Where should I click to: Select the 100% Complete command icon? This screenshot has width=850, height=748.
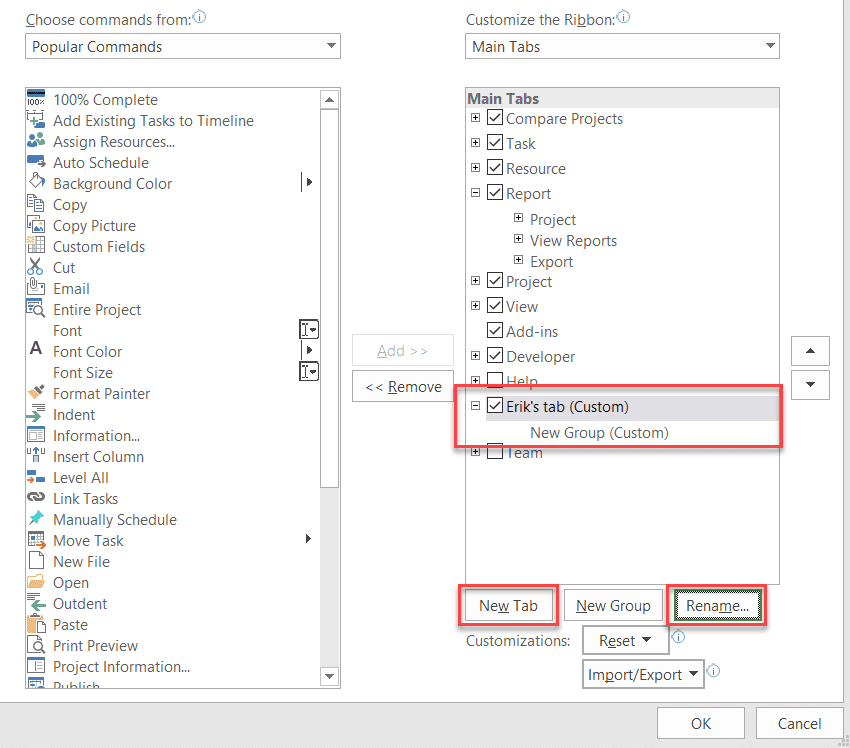tap(36, 99)
